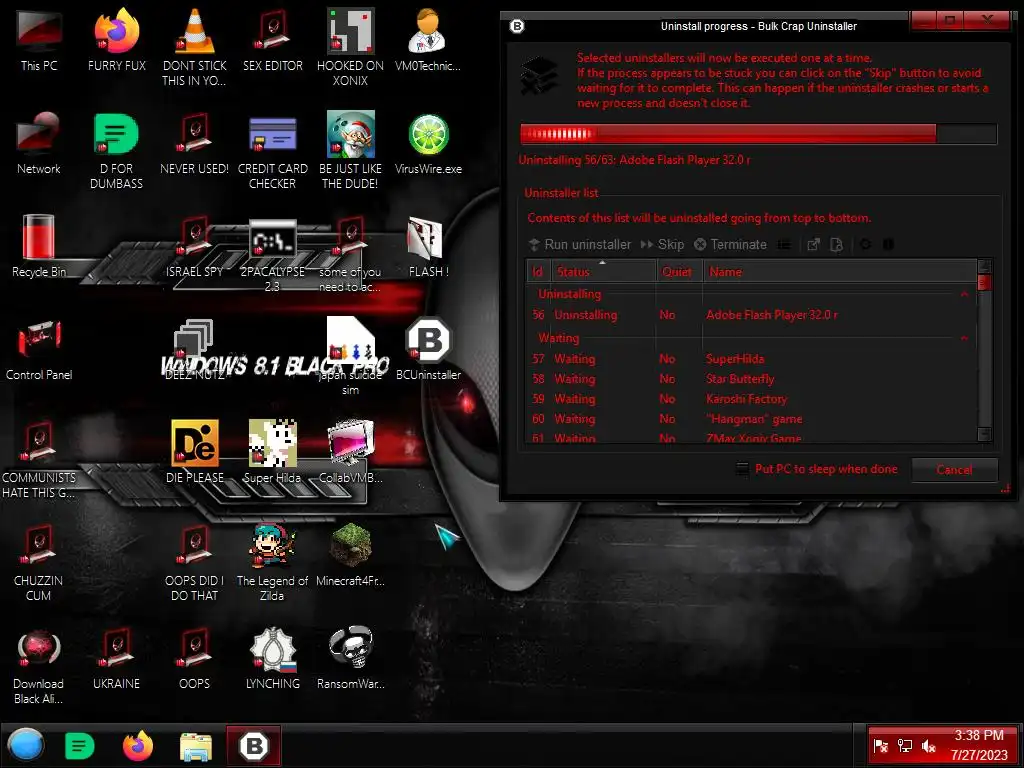This screenshot has height=768, width=1024.
Task: Click the BCUninstaller taskbar button
Action: click(254, 745)
